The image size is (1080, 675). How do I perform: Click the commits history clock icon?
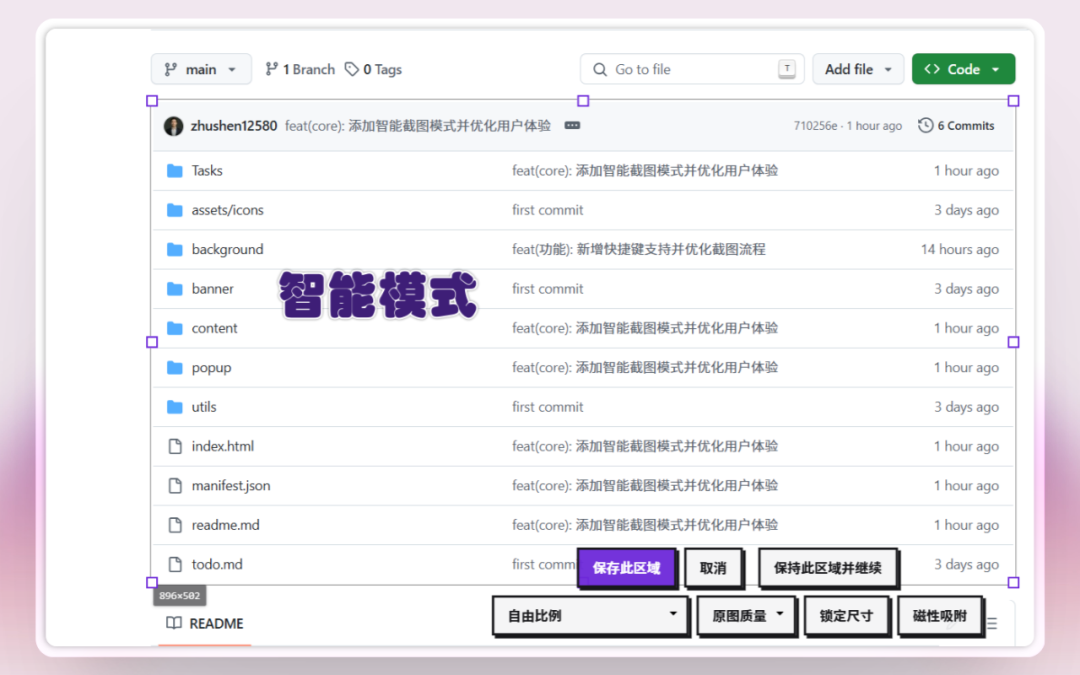[925, 125]
